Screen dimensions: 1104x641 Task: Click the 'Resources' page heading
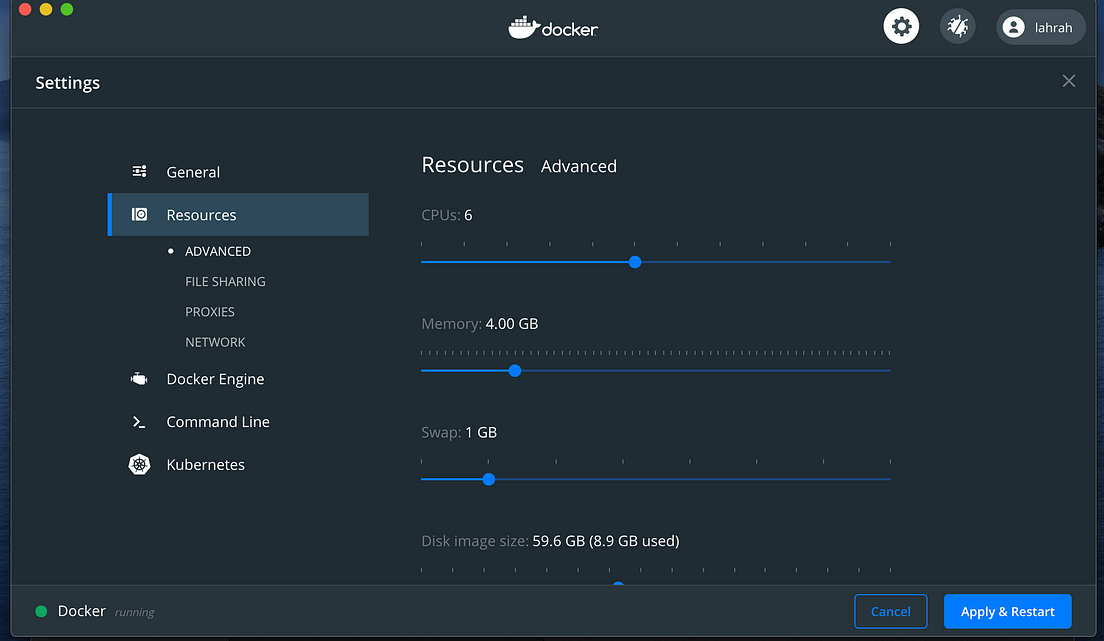(x=472, y=165)
